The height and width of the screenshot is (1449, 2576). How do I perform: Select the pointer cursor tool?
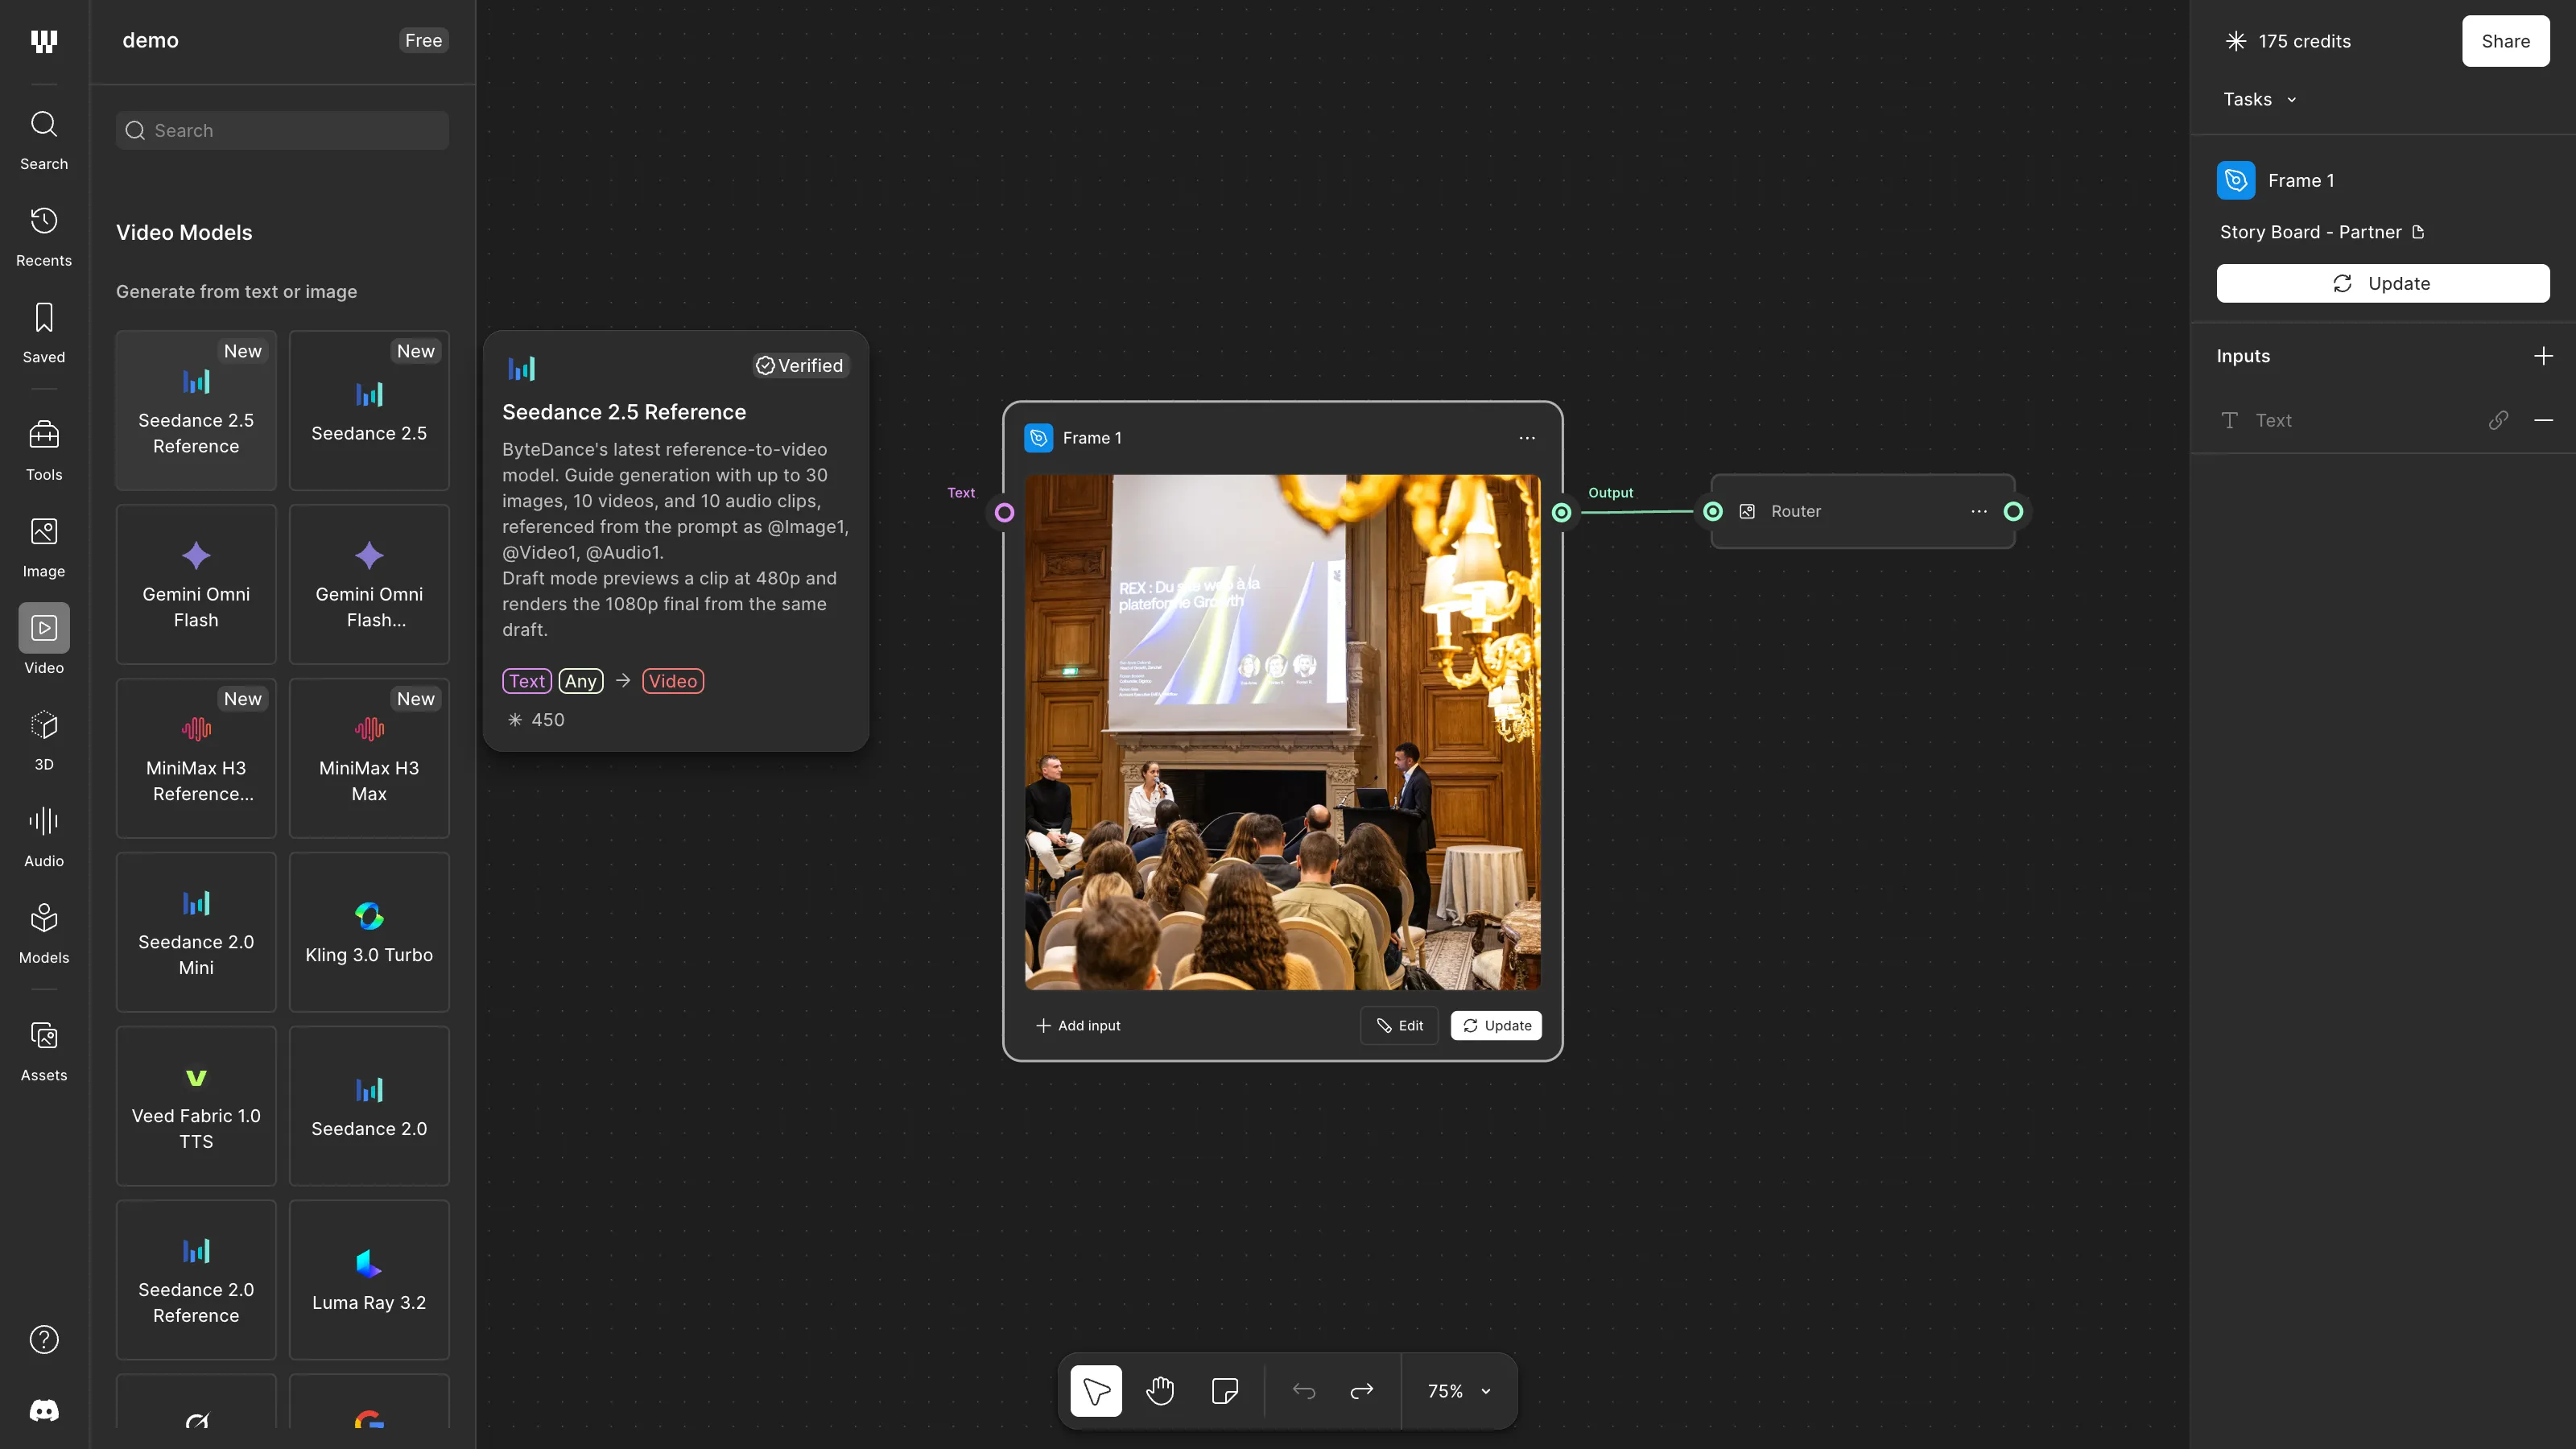pos(1096,1391)
